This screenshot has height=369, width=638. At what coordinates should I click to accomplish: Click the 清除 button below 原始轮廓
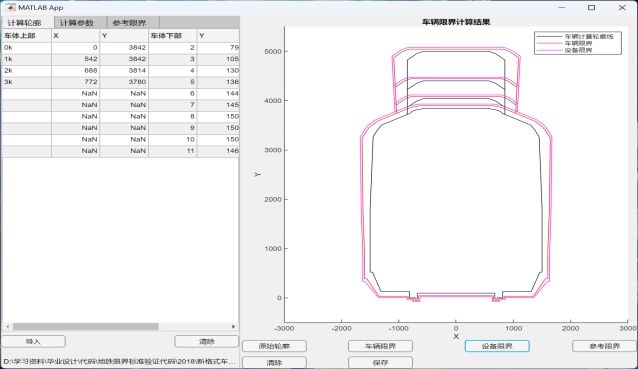(x=274, y=362)
